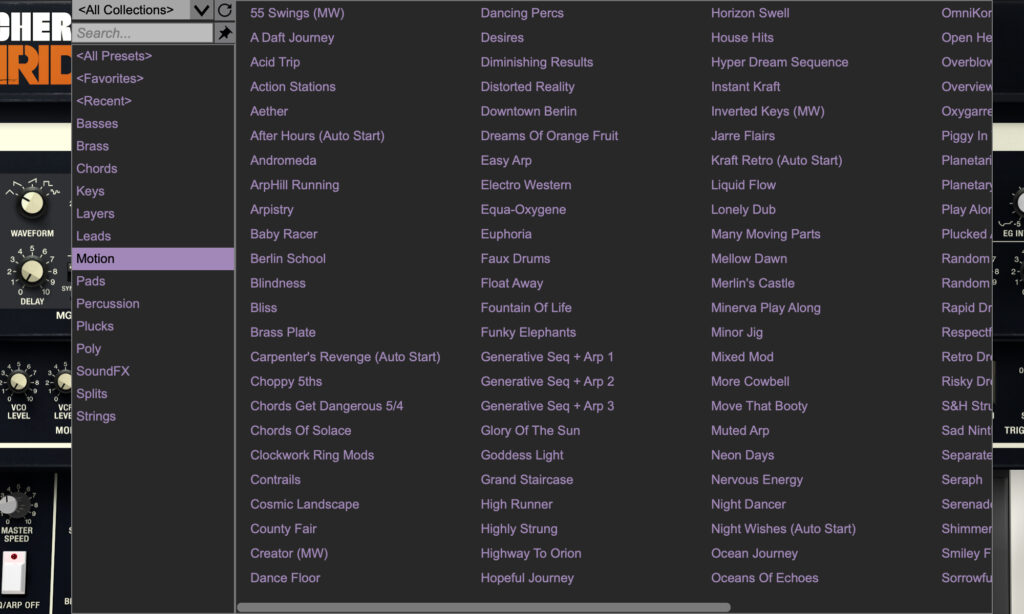Select the Pads category
This screenshot has width=1024, height=614.
[91, 281]
